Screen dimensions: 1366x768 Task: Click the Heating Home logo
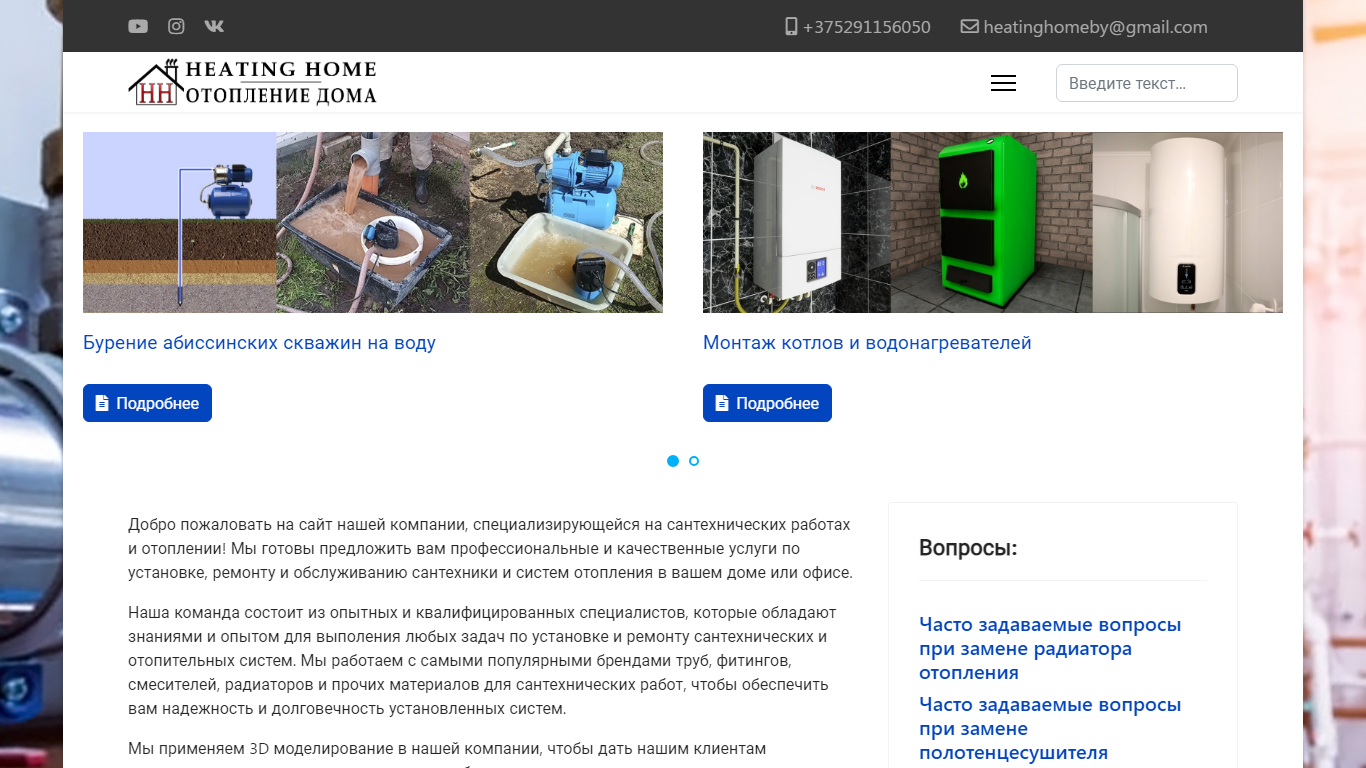click(x=253, y=82)
